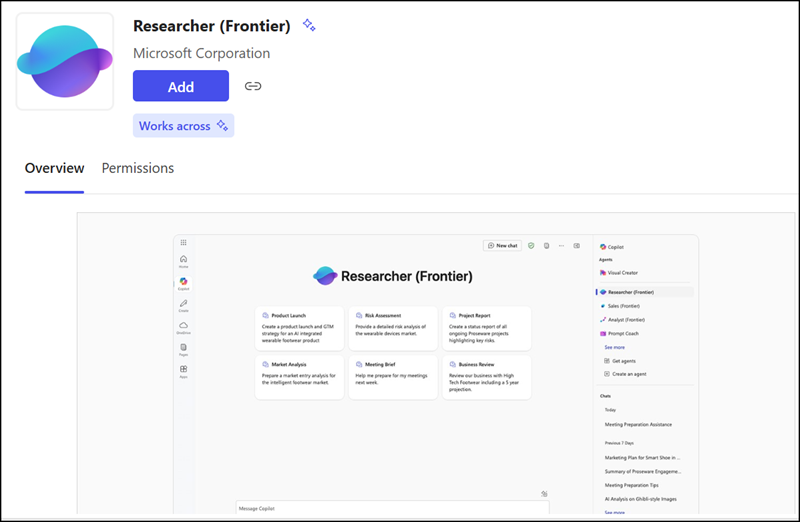Click the Apps sidebar icon
The height and width of the screenshot is (522, 800).
183,371
